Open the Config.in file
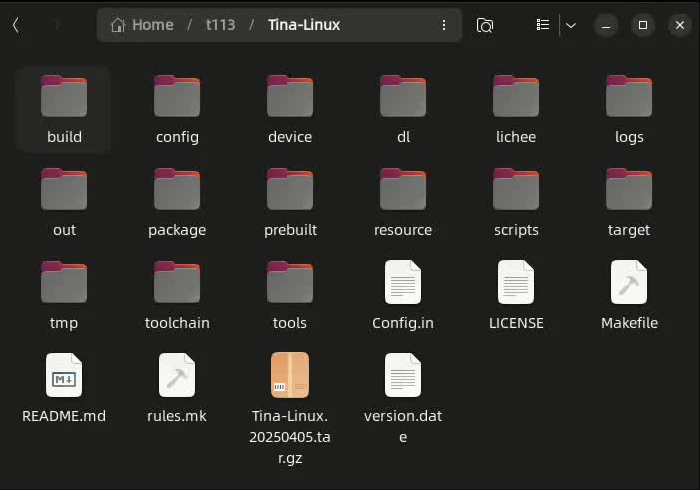Image resolution: width=700 pixels, height=490 pixels. 403,283
